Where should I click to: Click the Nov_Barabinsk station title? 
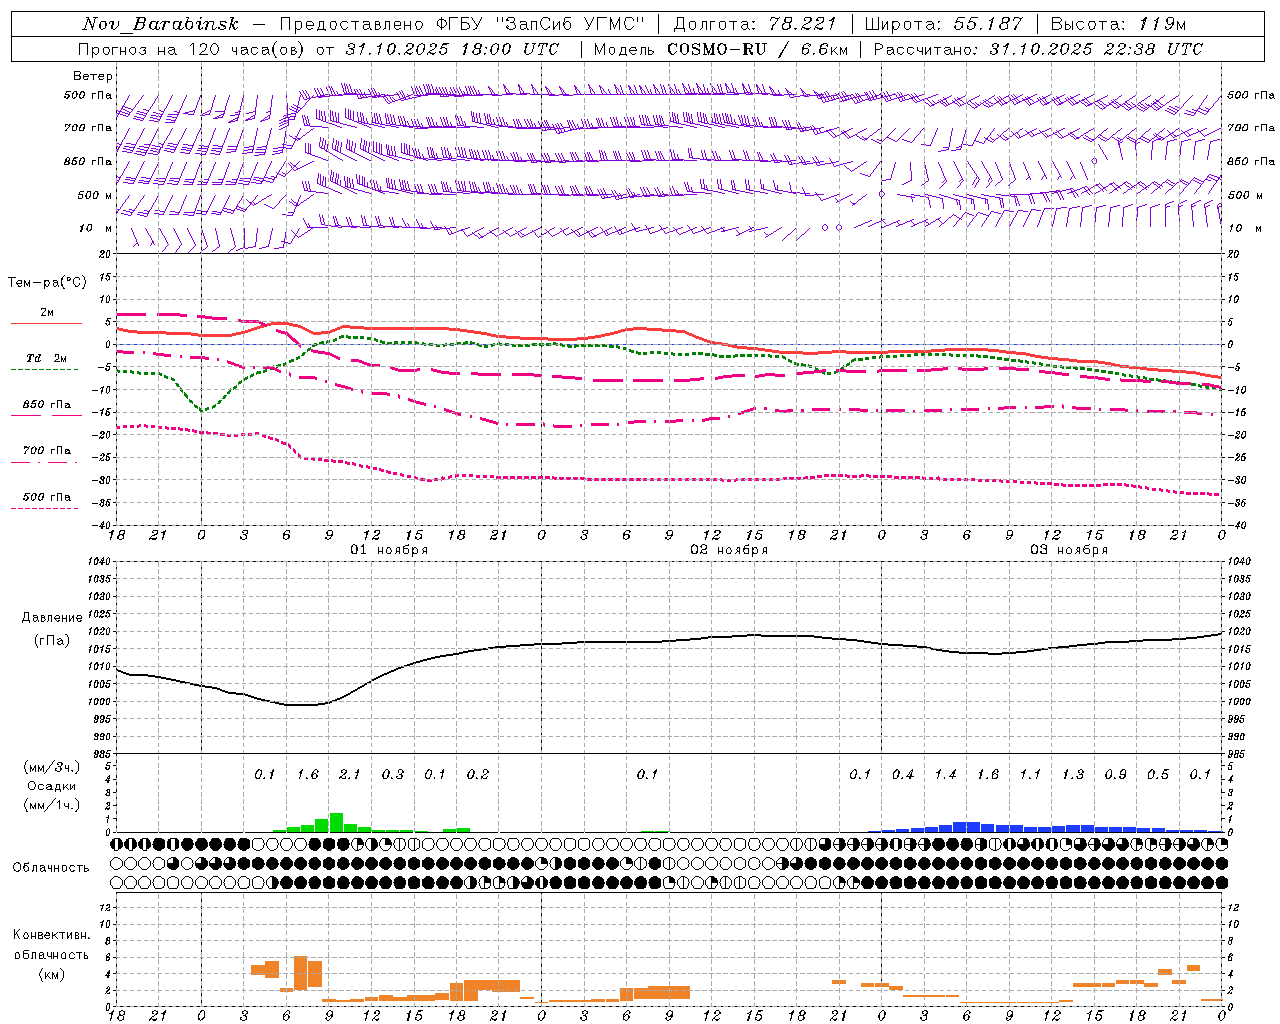pyautogui.click(x=161, y=24)
